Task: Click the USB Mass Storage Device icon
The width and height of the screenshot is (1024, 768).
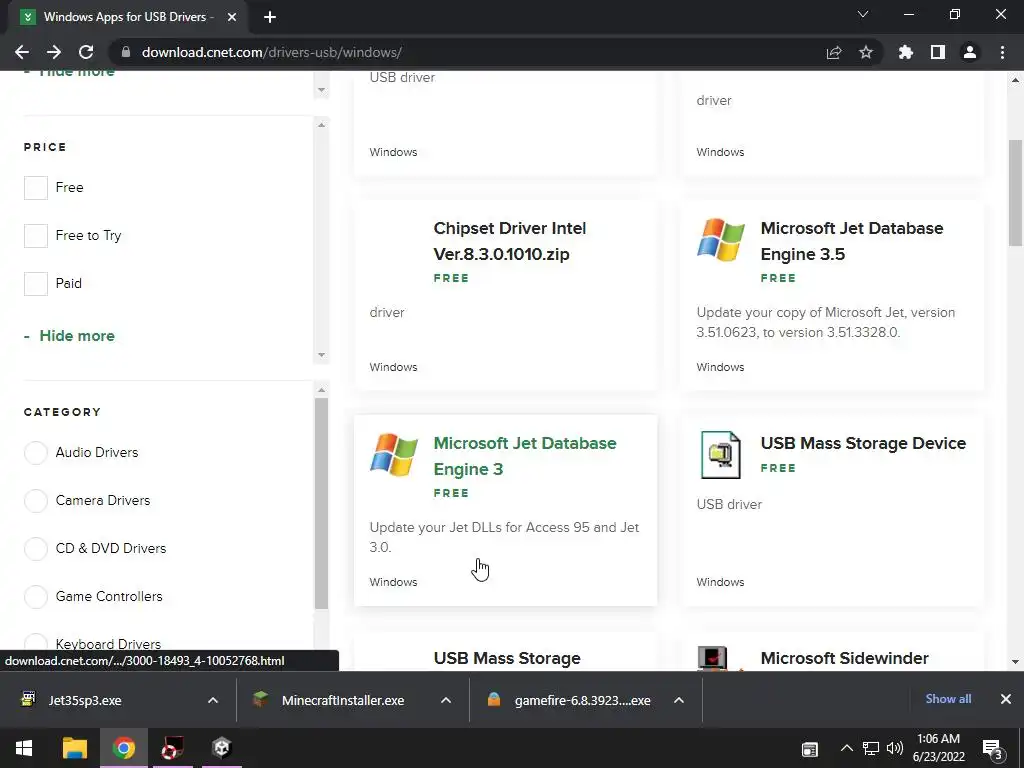Action: coord(720,455)
